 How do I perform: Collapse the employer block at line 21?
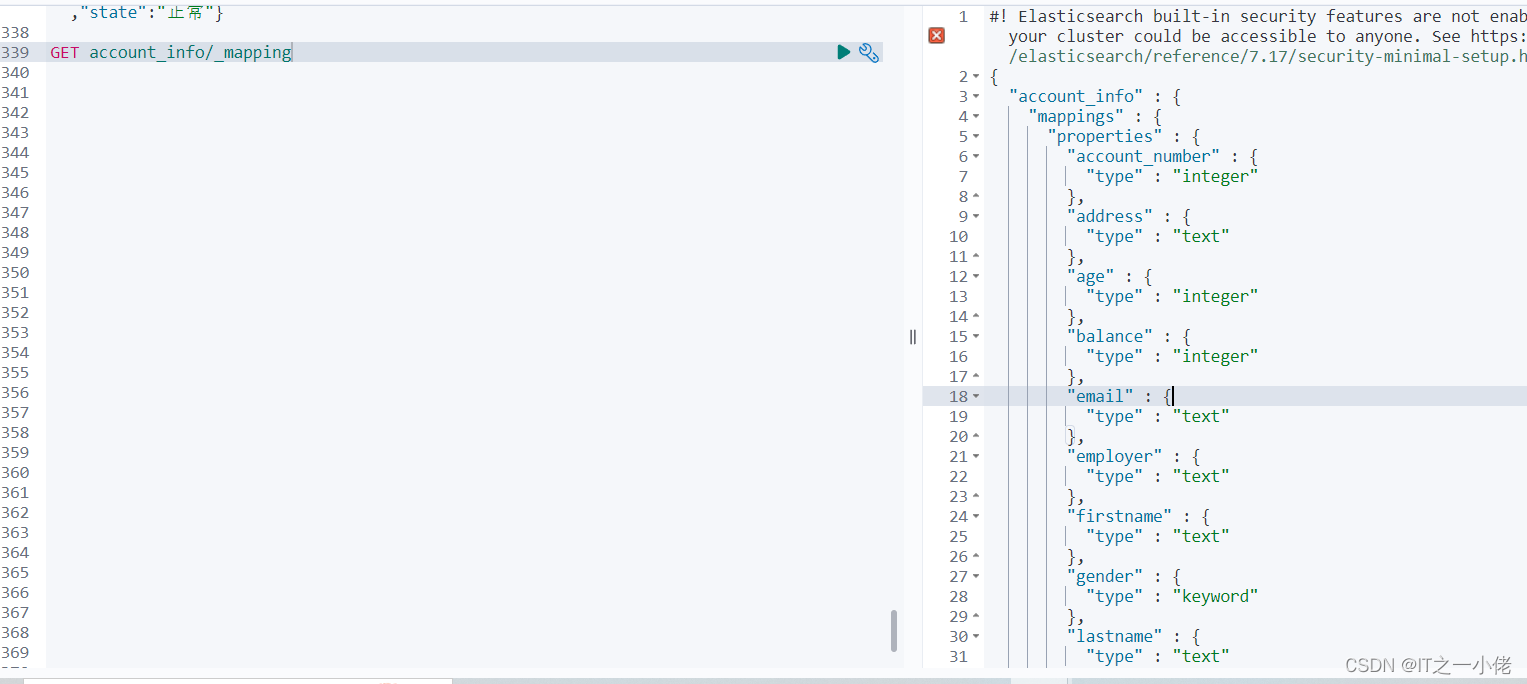coord(974,456)
